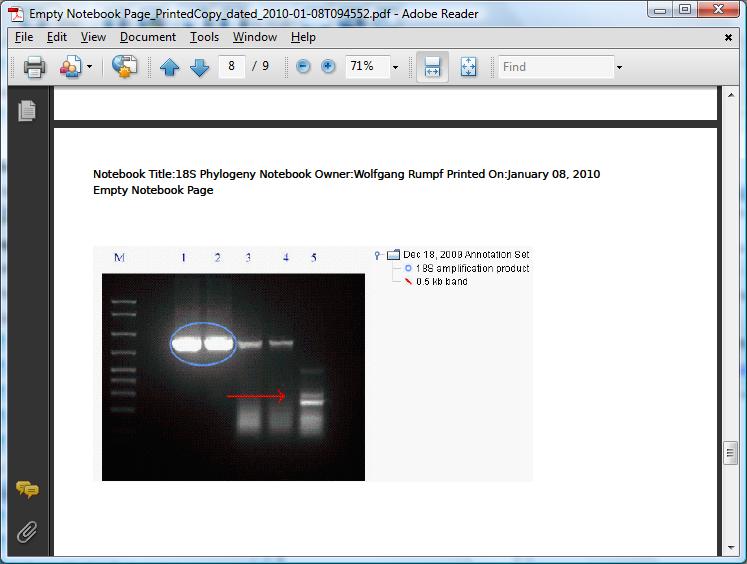
Task: Select fit one full page icon
Action: click(x=468, y=67)
